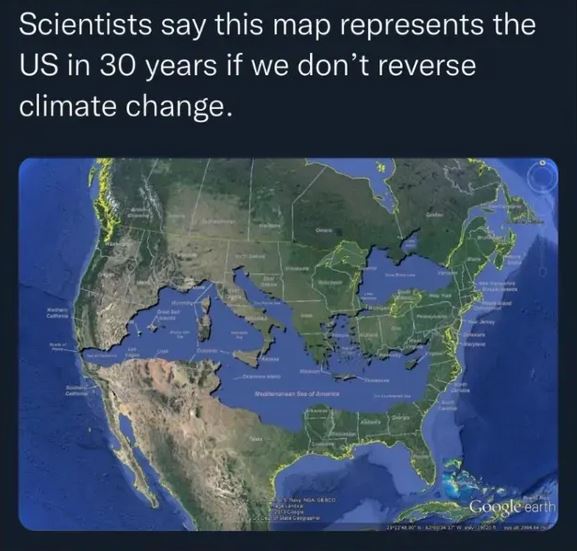The width and height of the screenshot is (577, 551).
Task: Click the Quebec label on map
Action: tap(434, 214)
